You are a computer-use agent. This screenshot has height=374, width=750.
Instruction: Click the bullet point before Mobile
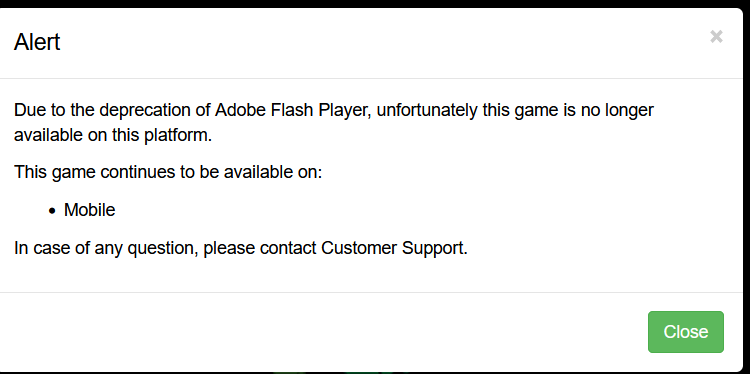(x=53, y=211)
